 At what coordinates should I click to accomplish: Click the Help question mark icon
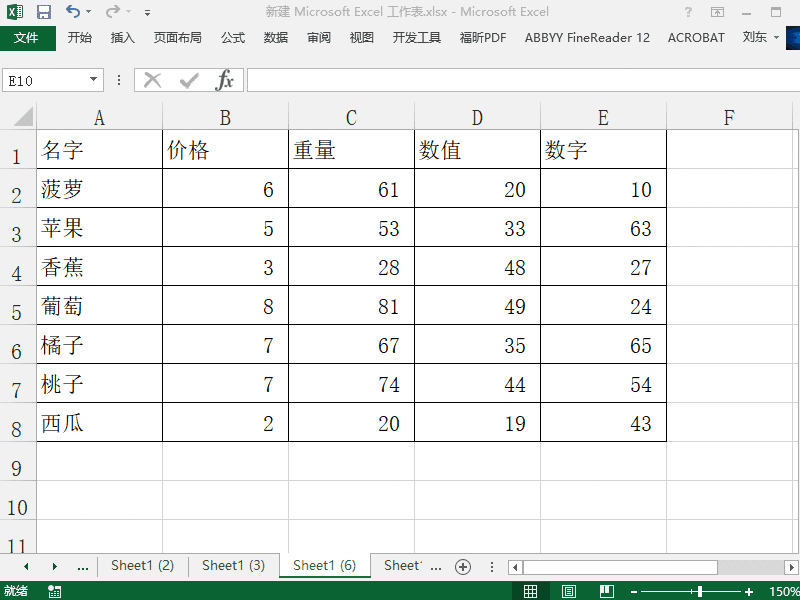pos(686,11)
